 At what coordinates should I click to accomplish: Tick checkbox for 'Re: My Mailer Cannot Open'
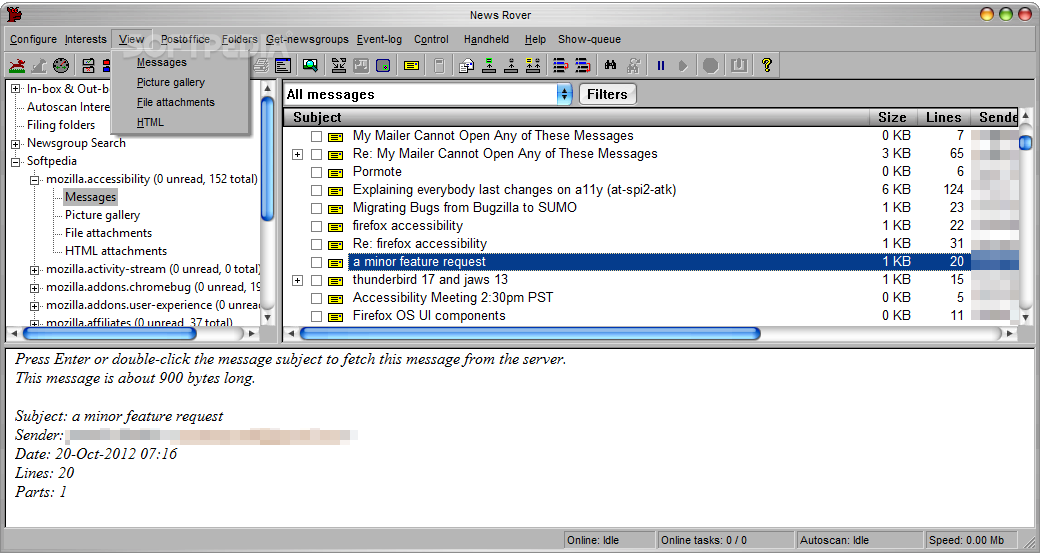(x=316, y=154)
